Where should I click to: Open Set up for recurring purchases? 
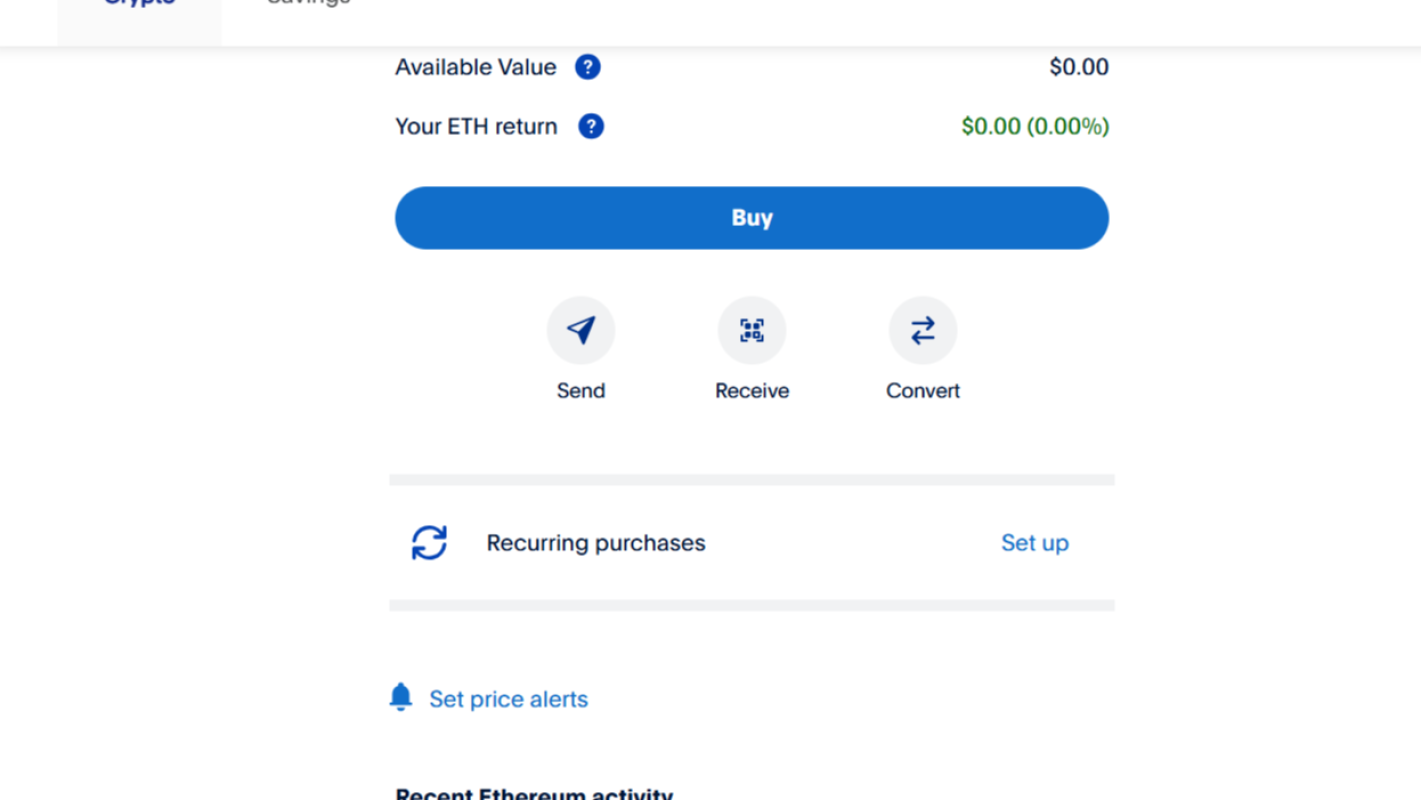click(x=1034, y=543)
